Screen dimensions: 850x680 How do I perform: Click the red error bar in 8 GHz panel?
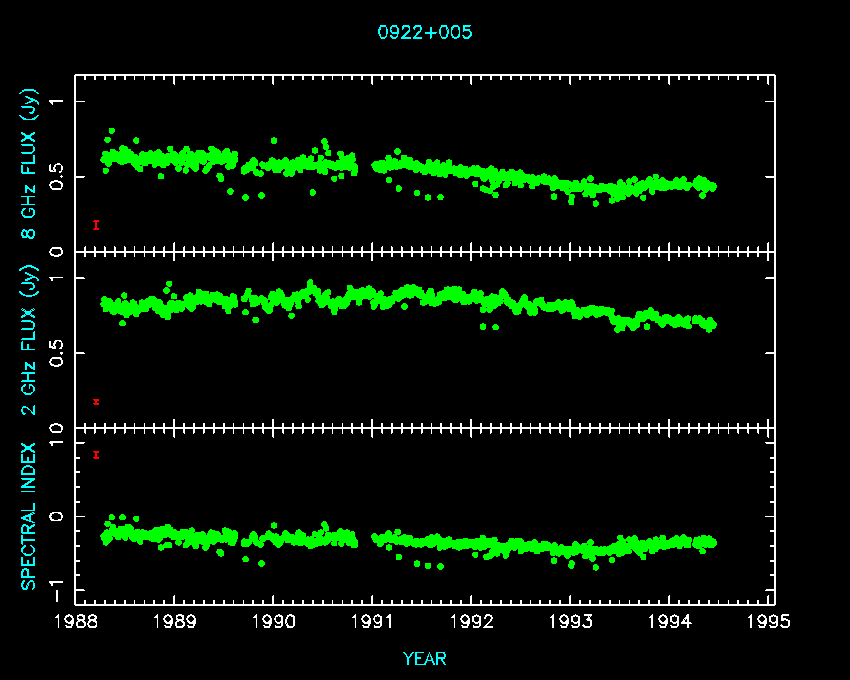point(96,225)
